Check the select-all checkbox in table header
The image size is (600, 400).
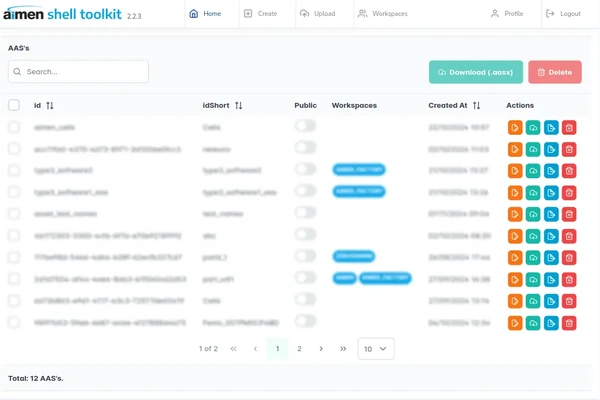click(x=14, y=105)
